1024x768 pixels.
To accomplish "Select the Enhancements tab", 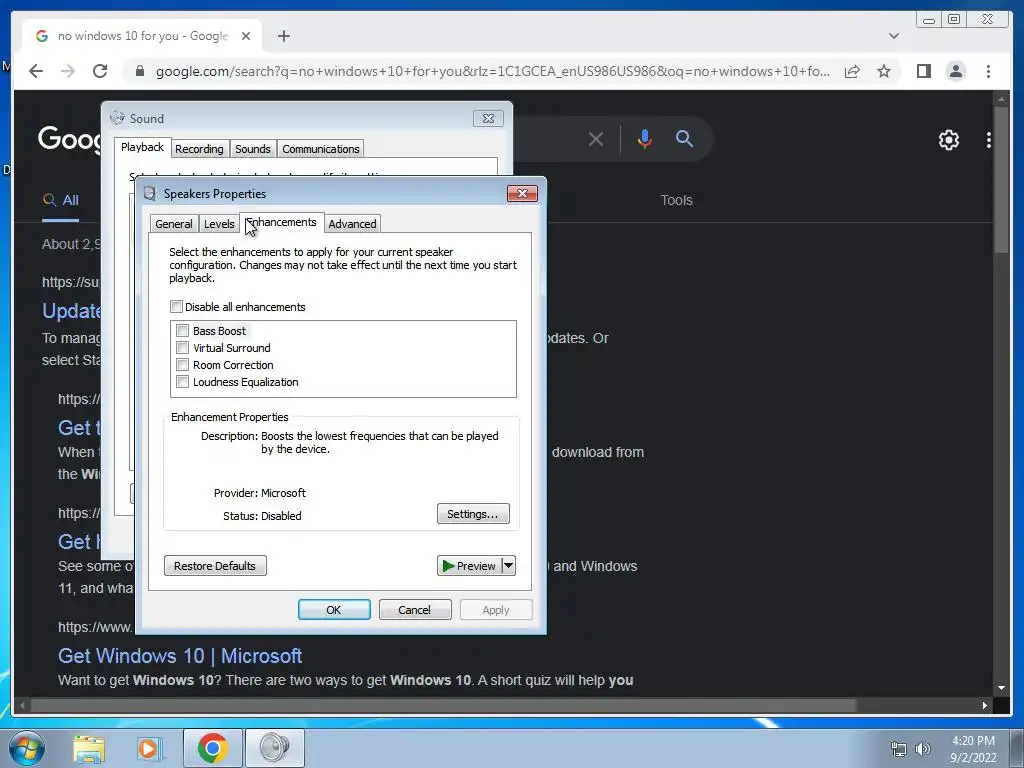I will point(281,223).
